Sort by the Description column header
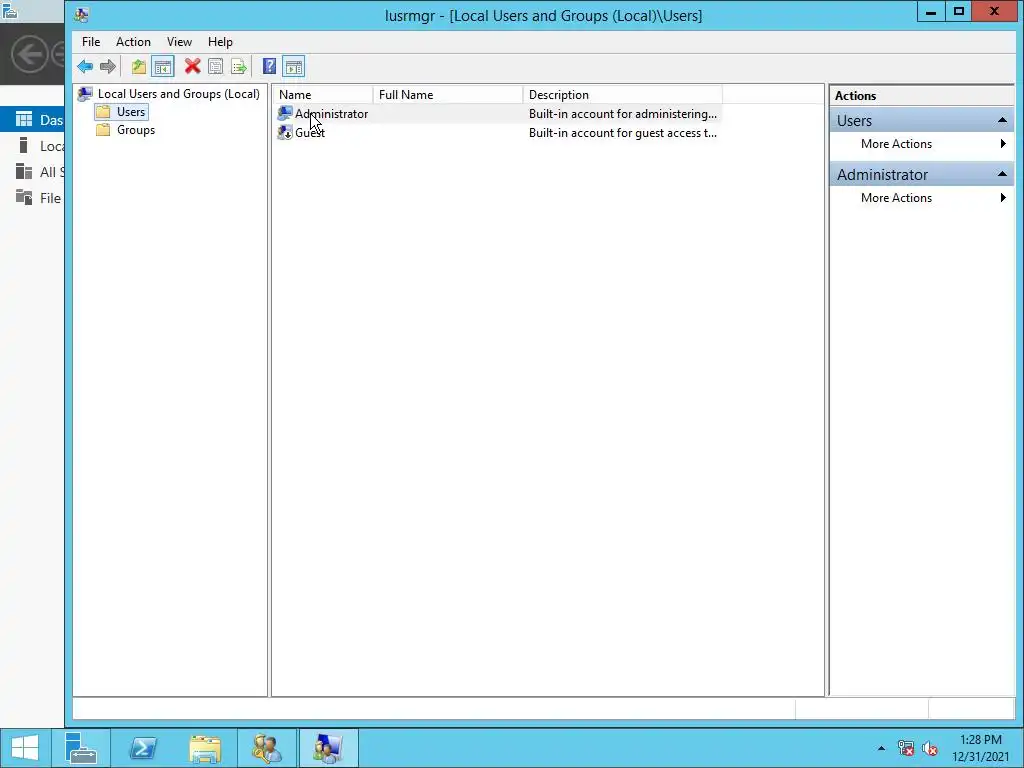Viewport: 1024px width, 768px height. pyautogui.click(x=623, y=95)
